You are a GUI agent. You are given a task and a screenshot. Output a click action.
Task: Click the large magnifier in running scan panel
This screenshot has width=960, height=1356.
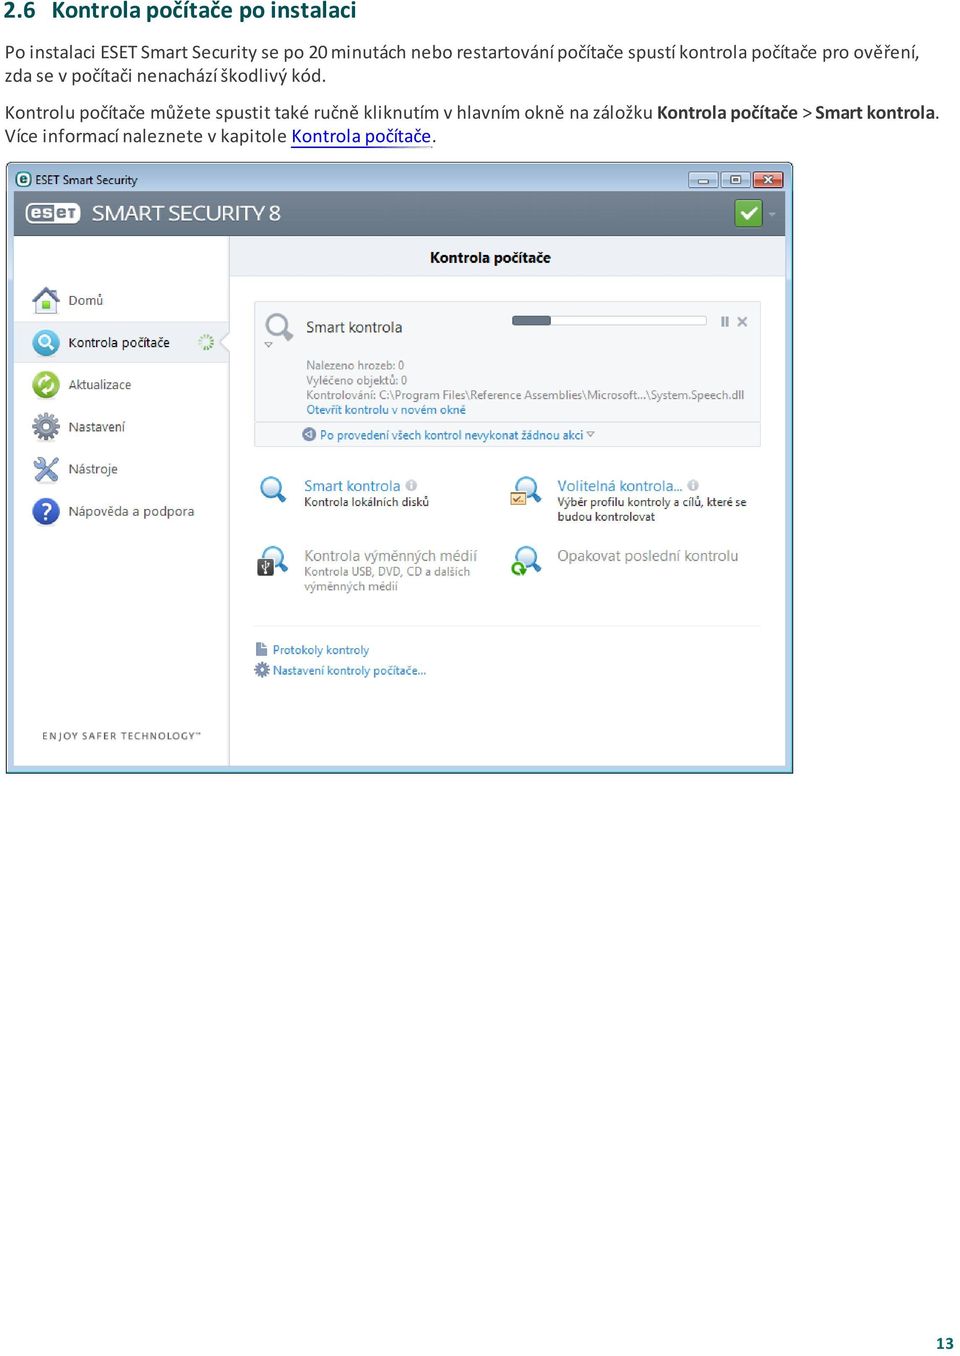[x=278, y=326]
